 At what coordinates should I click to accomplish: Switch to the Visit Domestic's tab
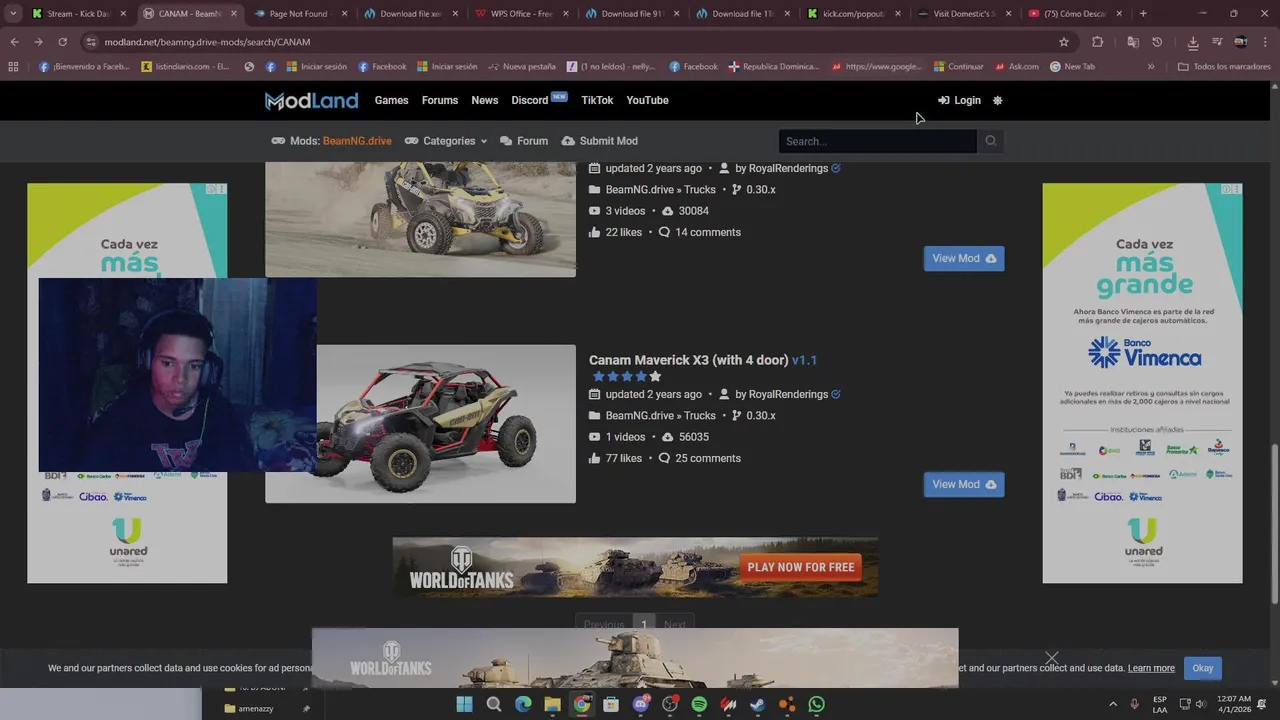pyautogui.click(x=966, y=14)
